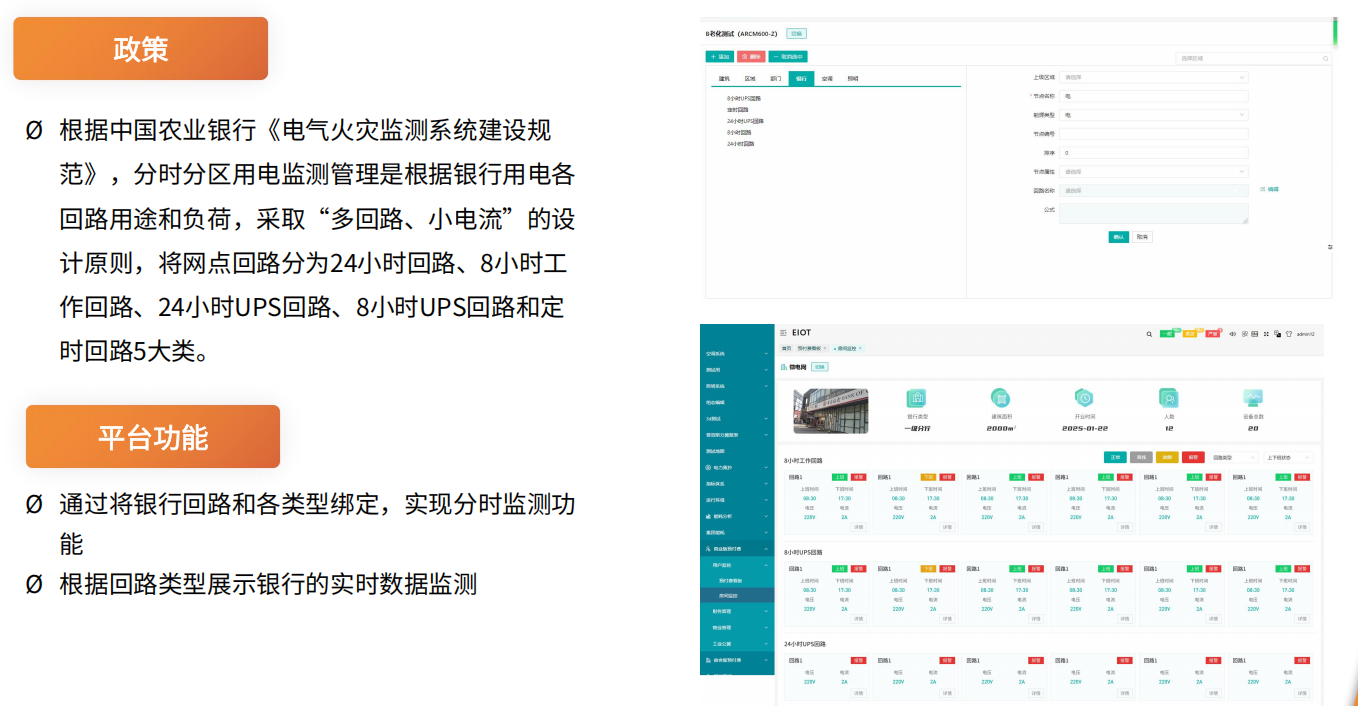
Task: Open the orange 紧急 alarm badge
Action: point(1190,334)
